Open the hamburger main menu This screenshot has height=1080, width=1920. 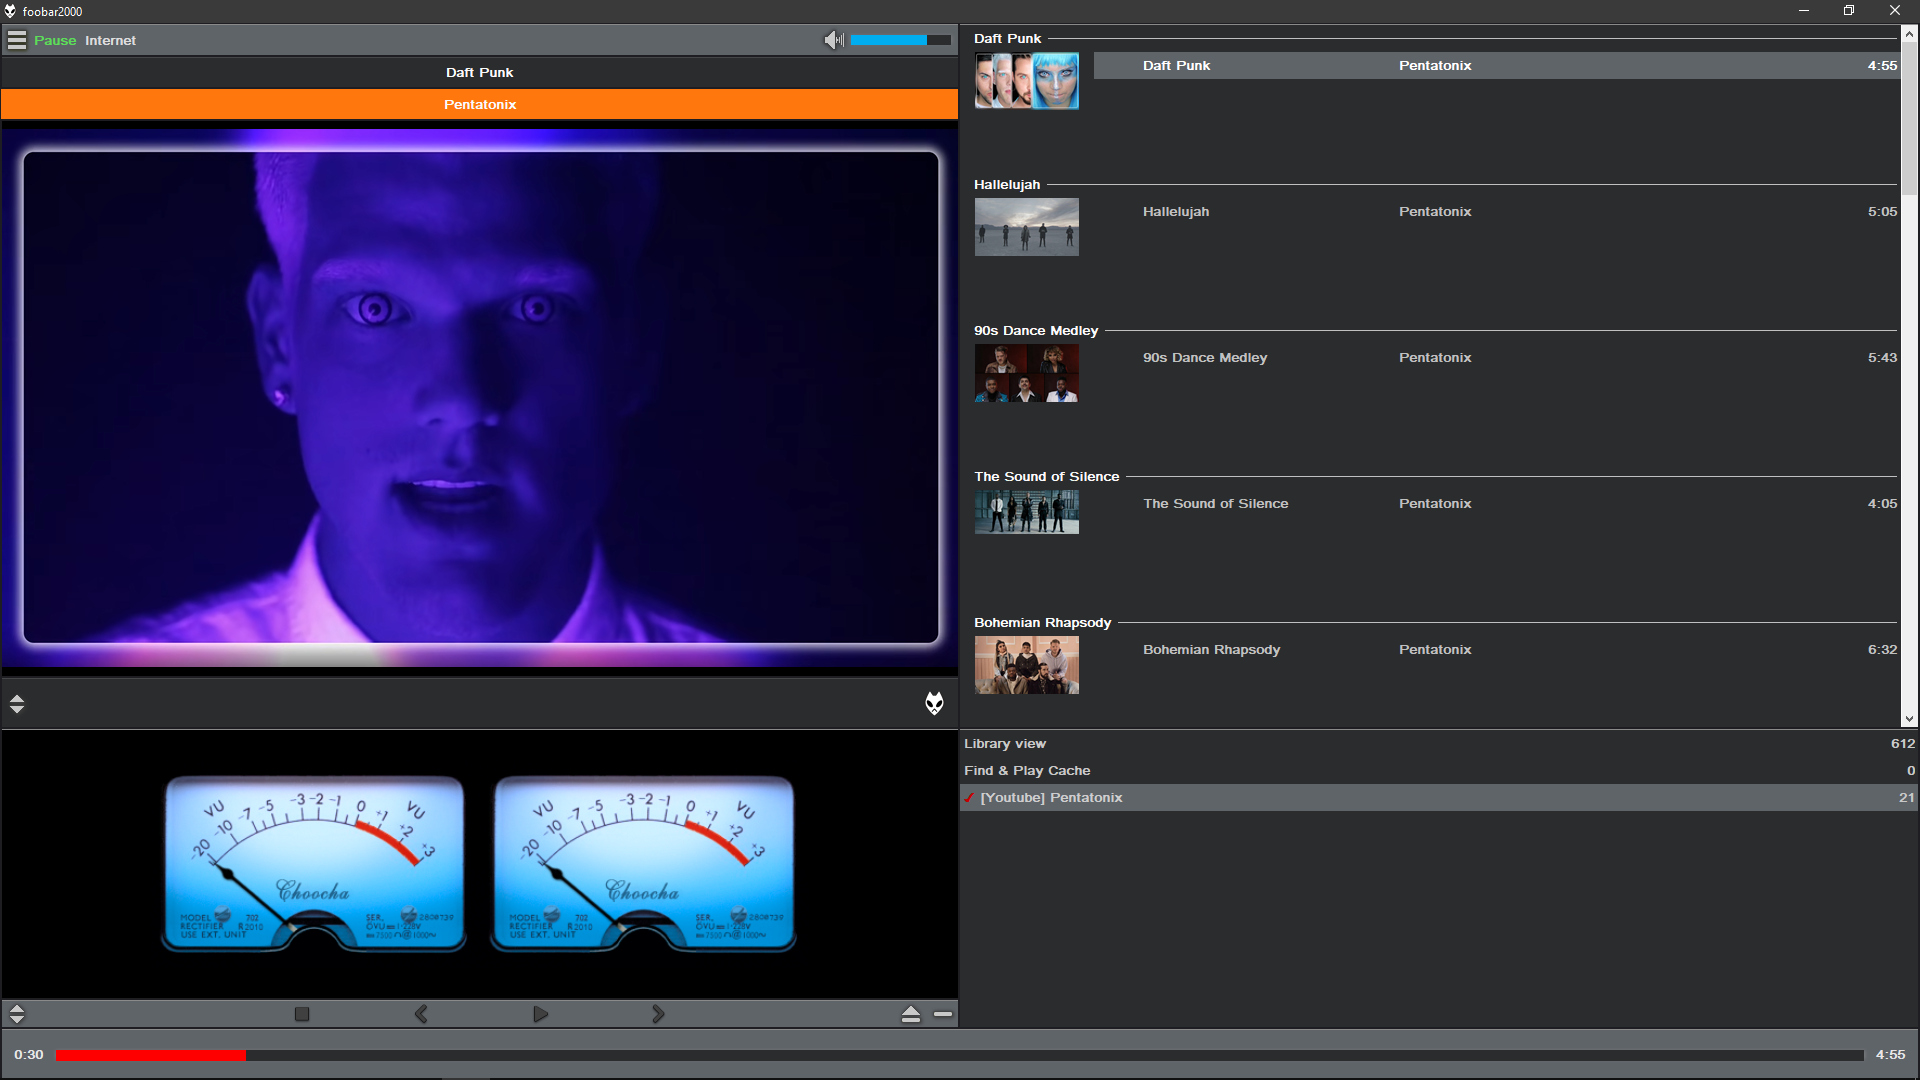pos(17,40)
